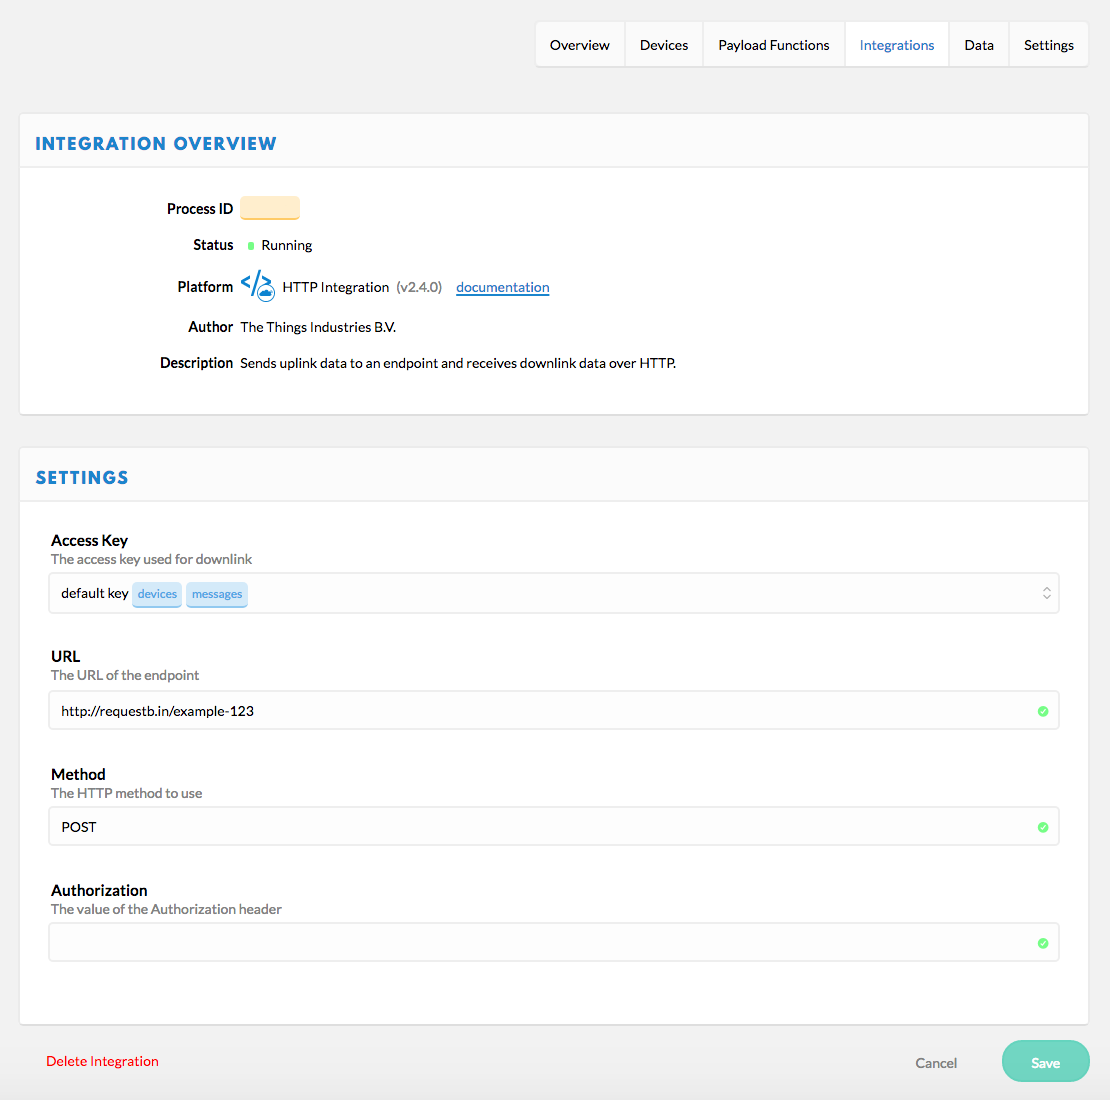Click the green Running status indicator

tap(251, 246)
